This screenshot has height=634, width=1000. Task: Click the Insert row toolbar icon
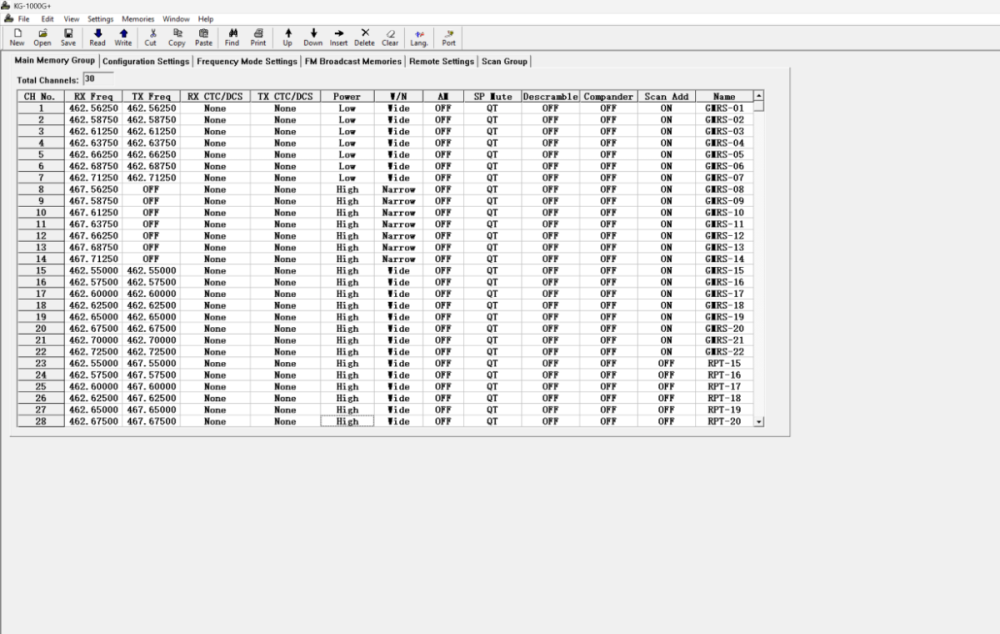339,37
